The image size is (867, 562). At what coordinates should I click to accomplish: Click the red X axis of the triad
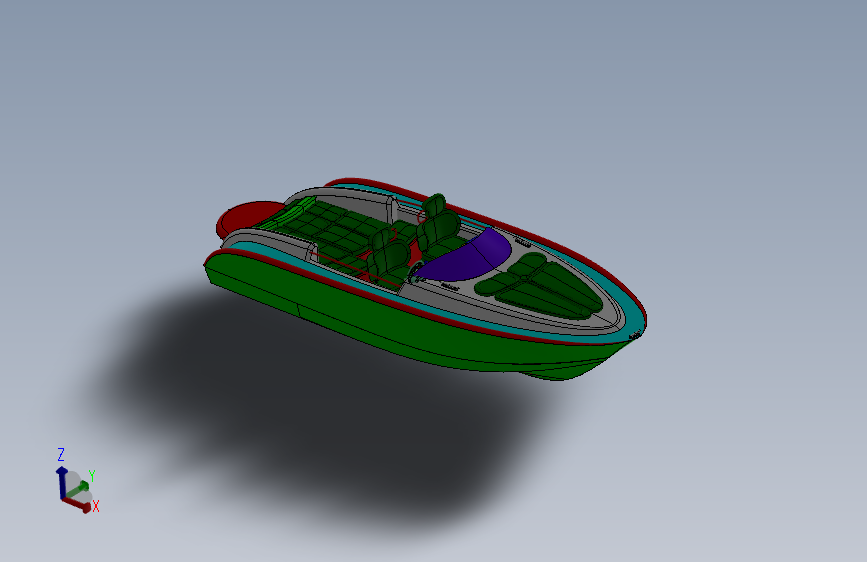77,504
